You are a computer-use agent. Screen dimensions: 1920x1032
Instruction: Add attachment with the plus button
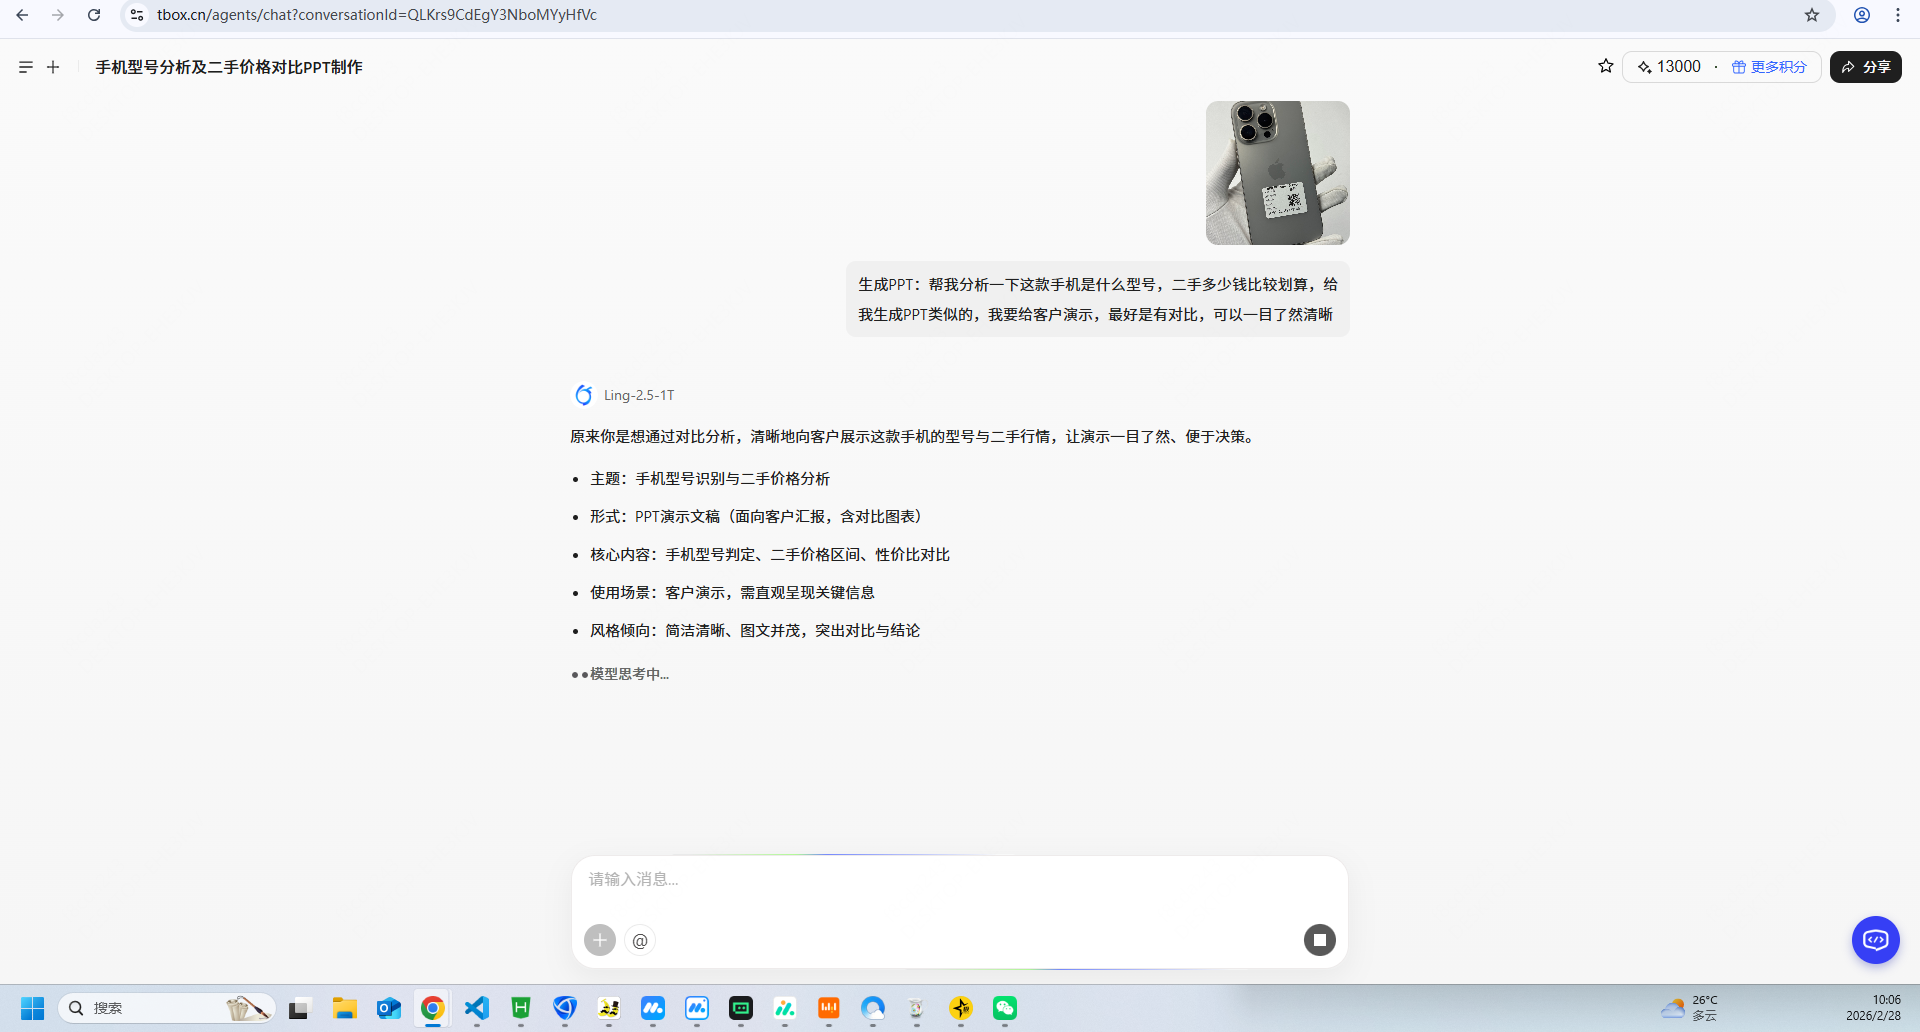(x=600, y=940)
